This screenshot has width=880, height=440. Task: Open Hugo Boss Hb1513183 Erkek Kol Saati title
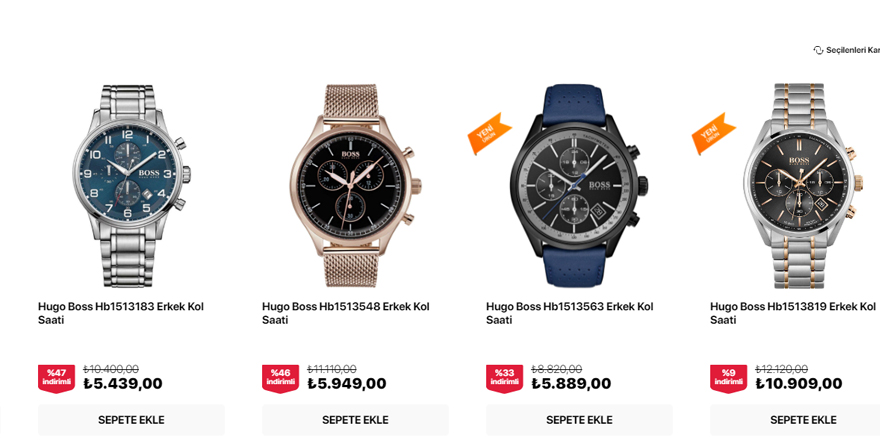[x=121, y=313]
